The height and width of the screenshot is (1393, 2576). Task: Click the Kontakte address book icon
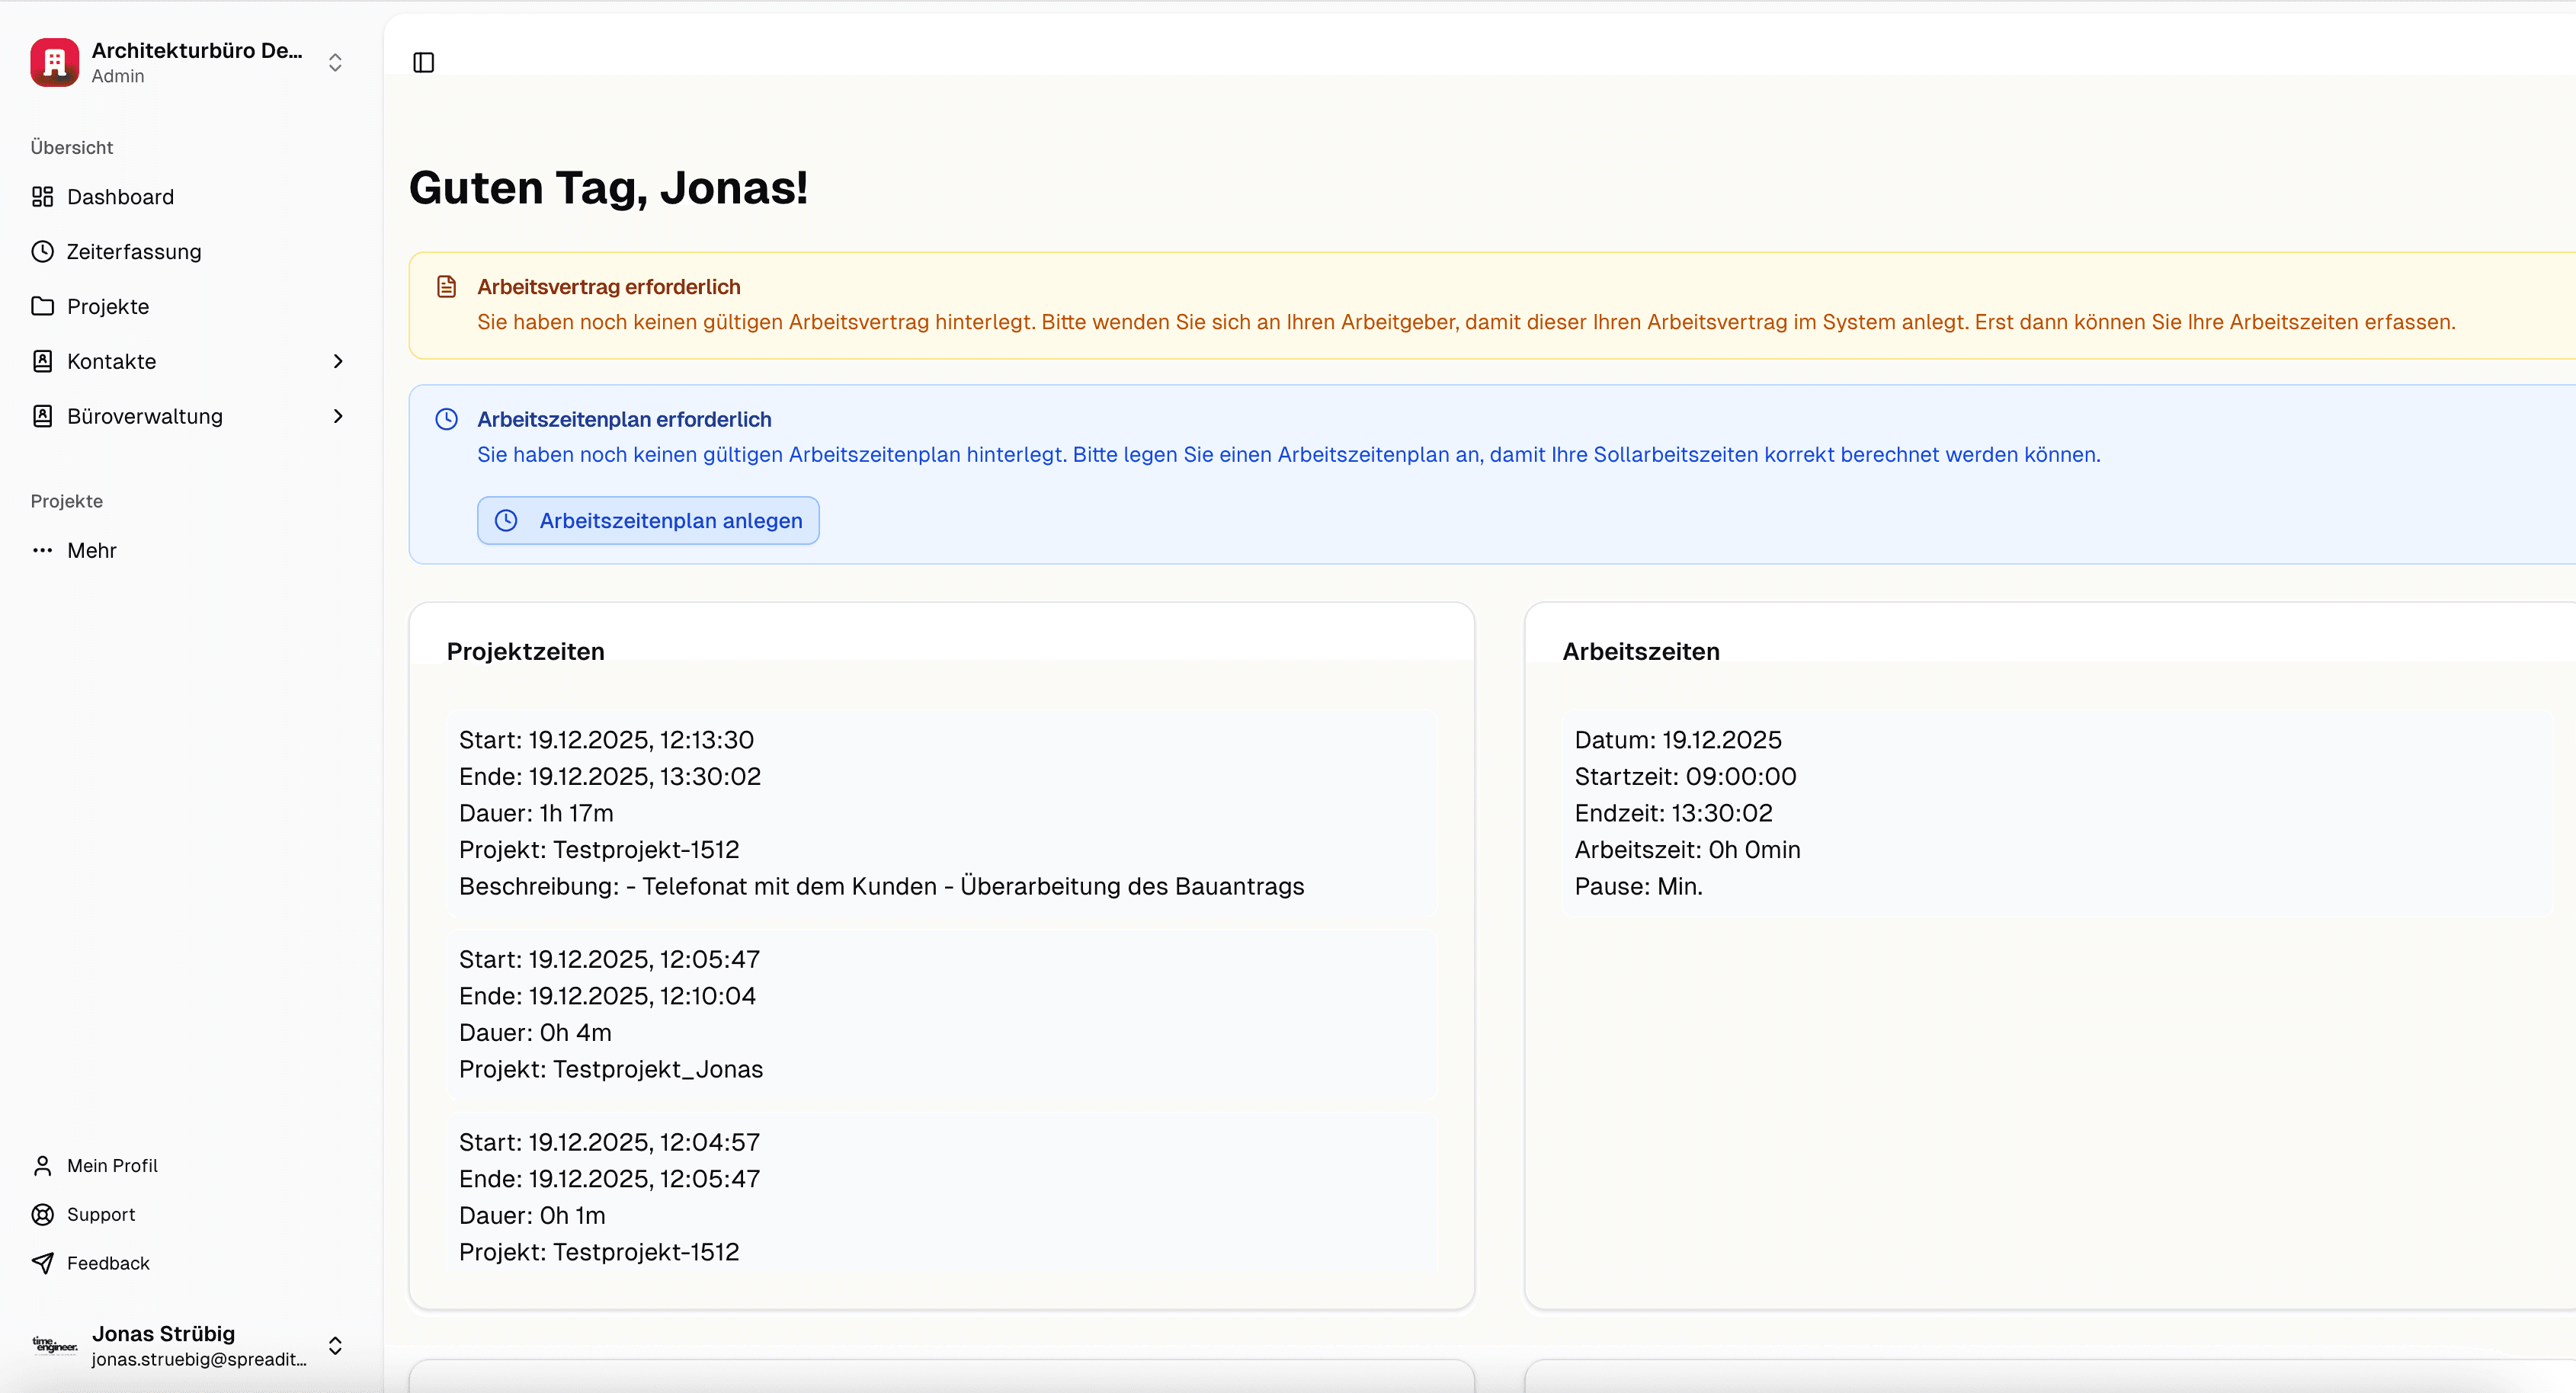coord(43,361)
